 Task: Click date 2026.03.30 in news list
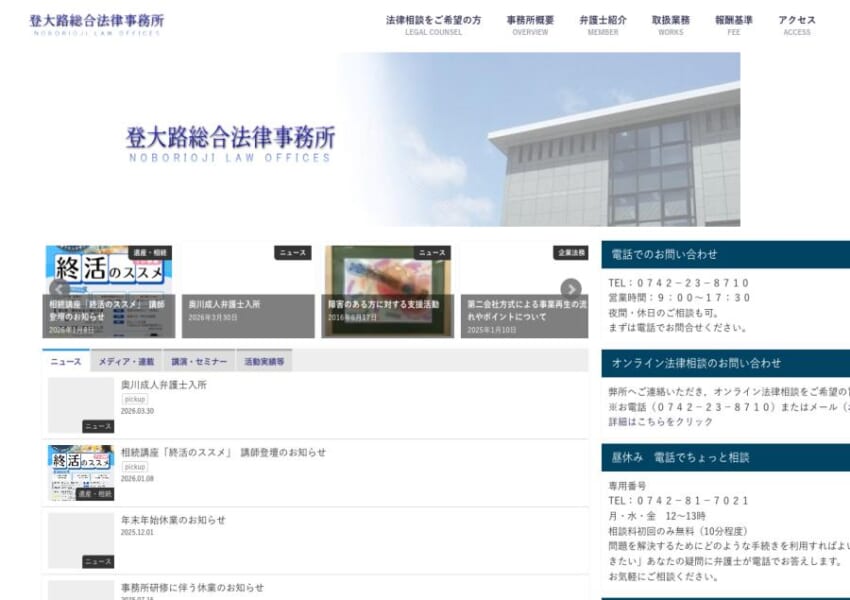click(137, 411)
